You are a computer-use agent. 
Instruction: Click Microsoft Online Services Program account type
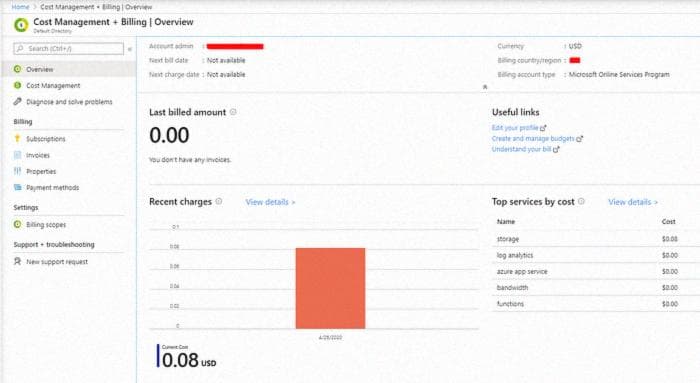tap(619, 75)
